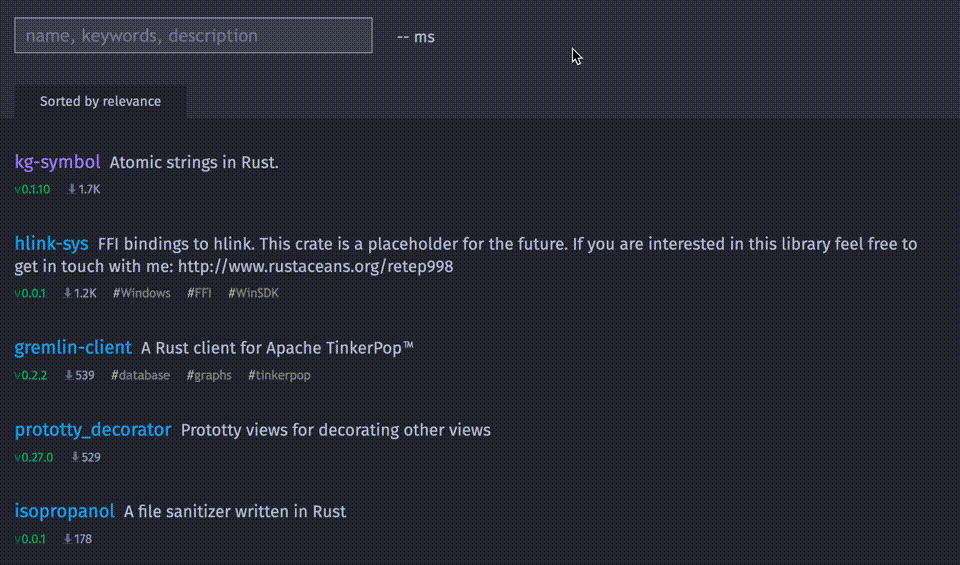Click download icon next to 1.7K
960x565 pixels.
(72, 189)
